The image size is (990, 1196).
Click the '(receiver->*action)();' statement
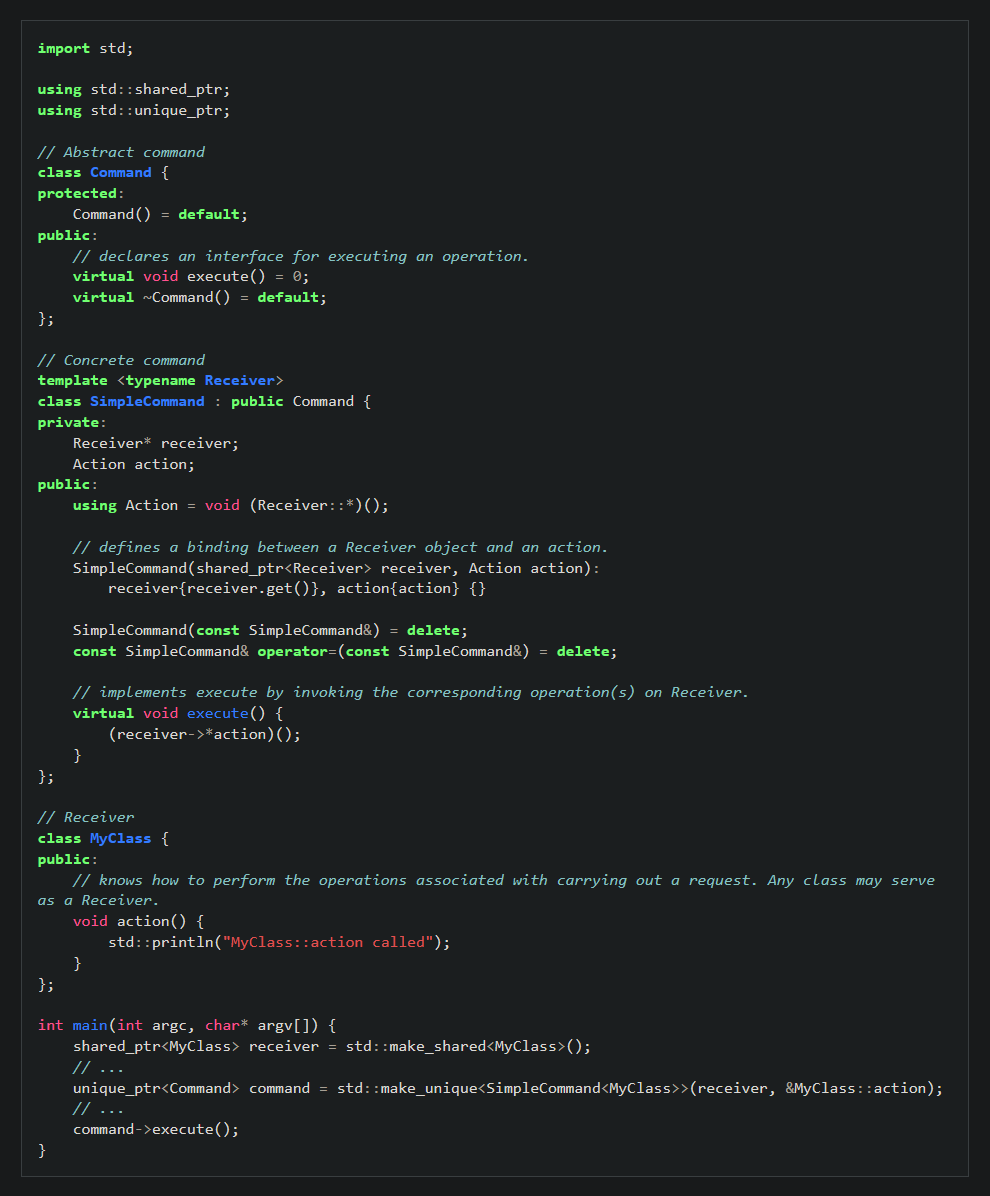pyautogui.click(x=204, y=734)
